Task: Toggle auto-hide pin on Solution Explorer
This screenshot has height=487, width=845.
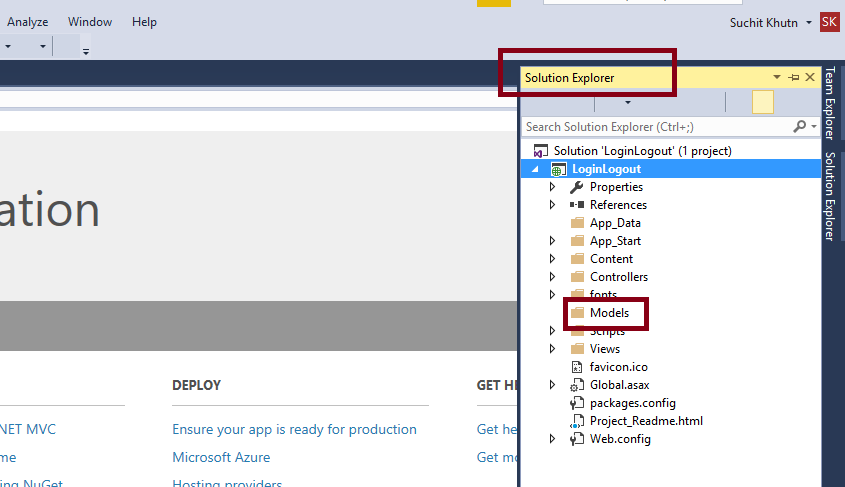Action: click(794, 77)
